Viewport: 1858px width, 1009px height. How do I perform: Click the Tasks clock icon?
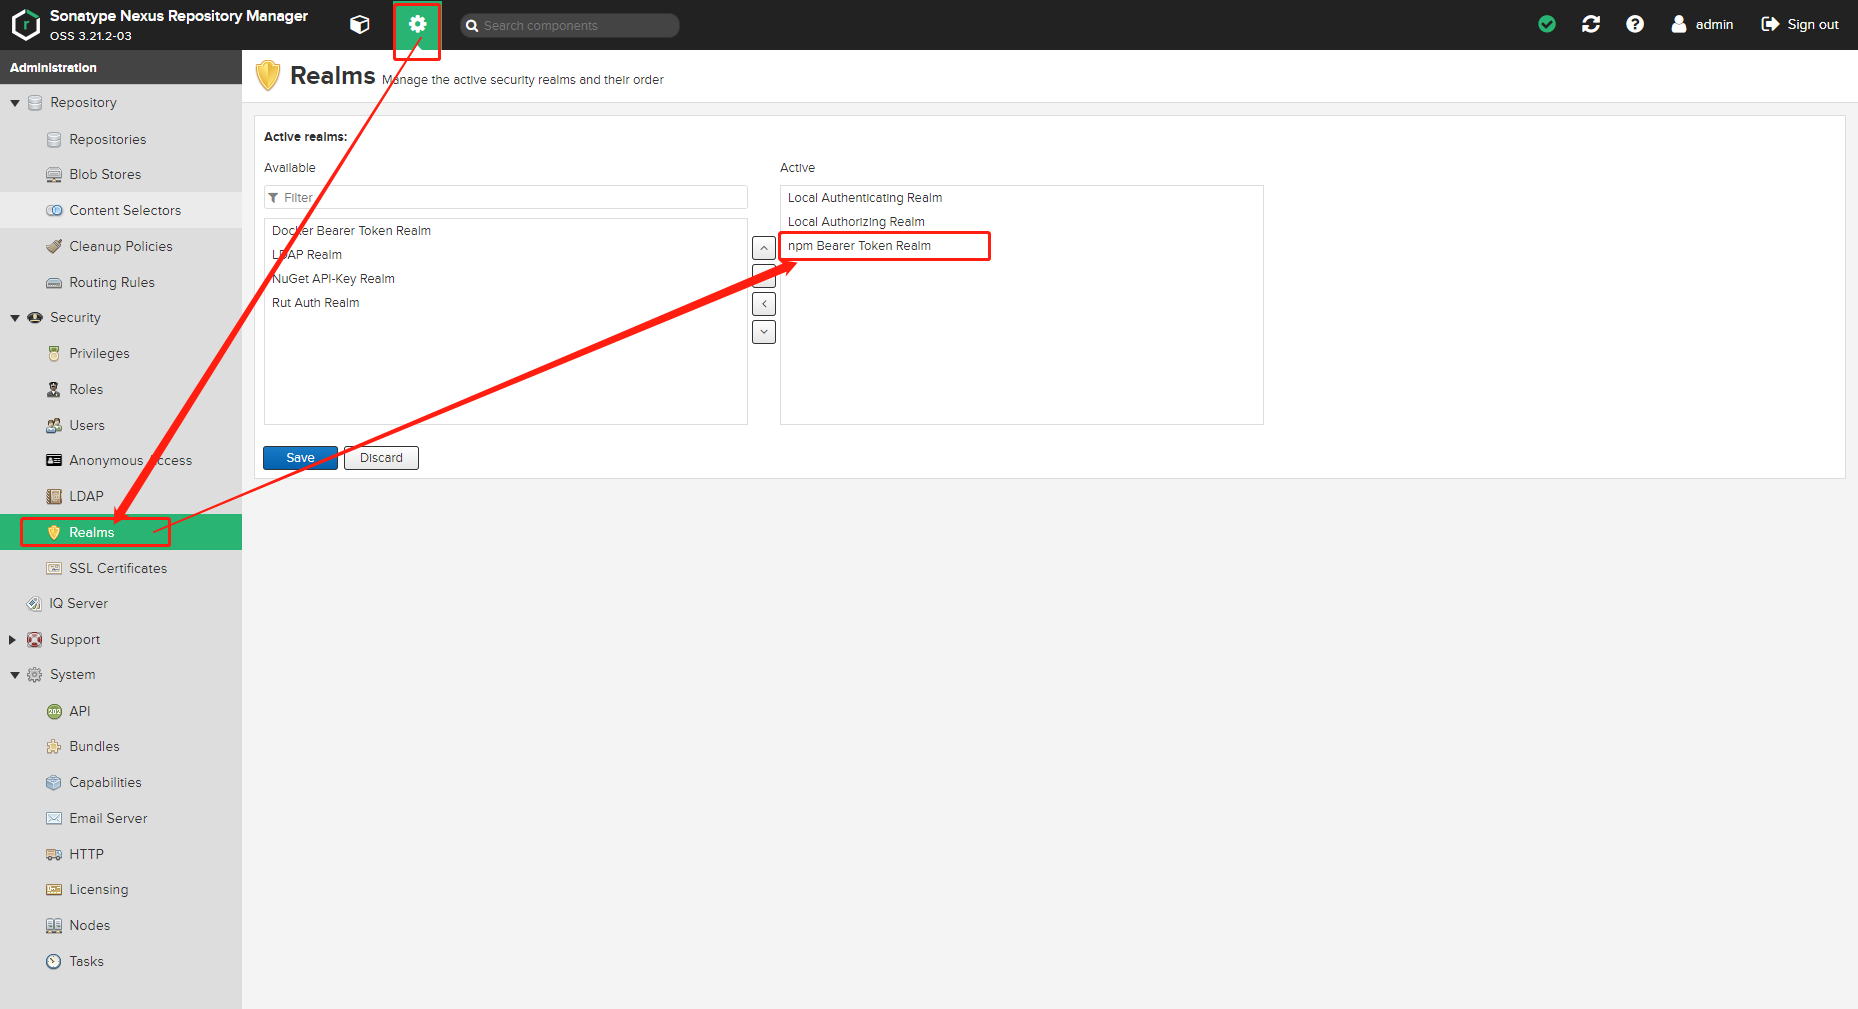(x=54, y=961)
